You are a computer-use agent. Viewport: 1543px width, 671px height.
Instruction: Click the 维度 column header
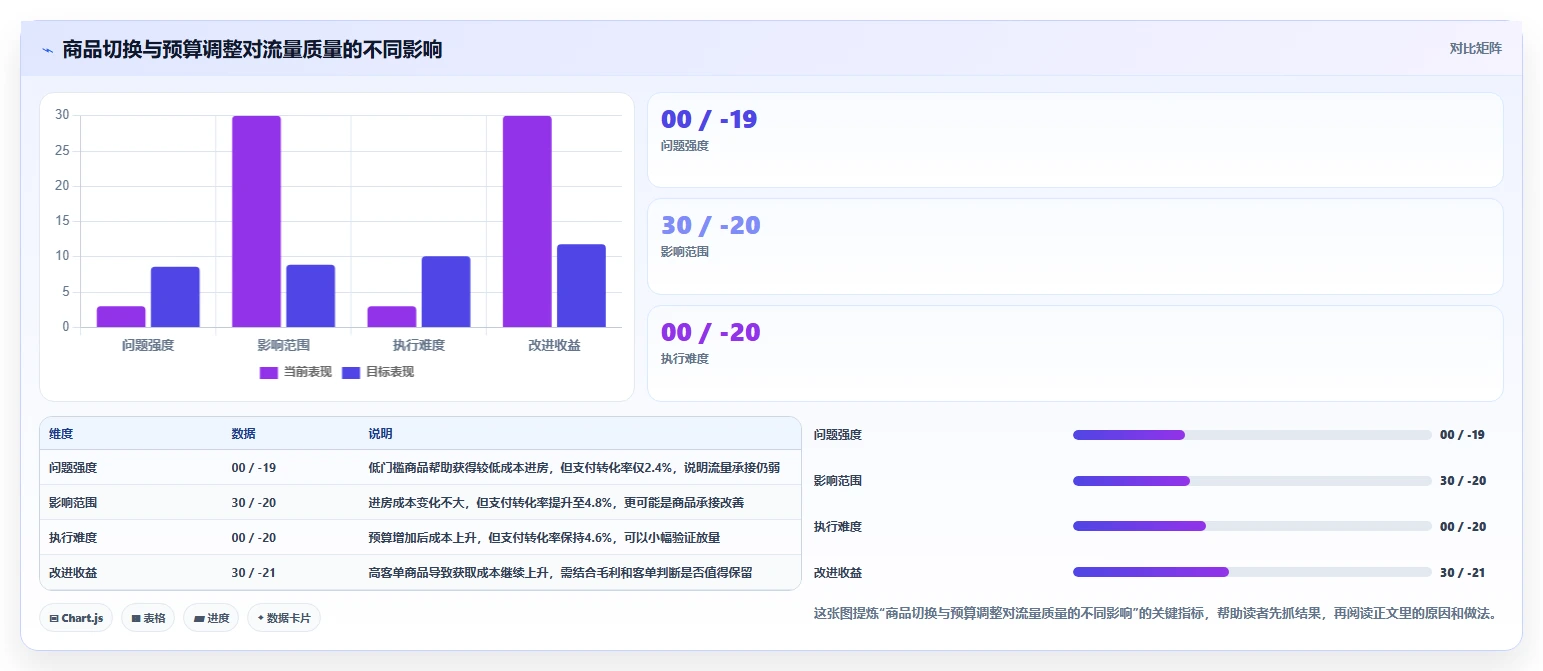point(61,434)
